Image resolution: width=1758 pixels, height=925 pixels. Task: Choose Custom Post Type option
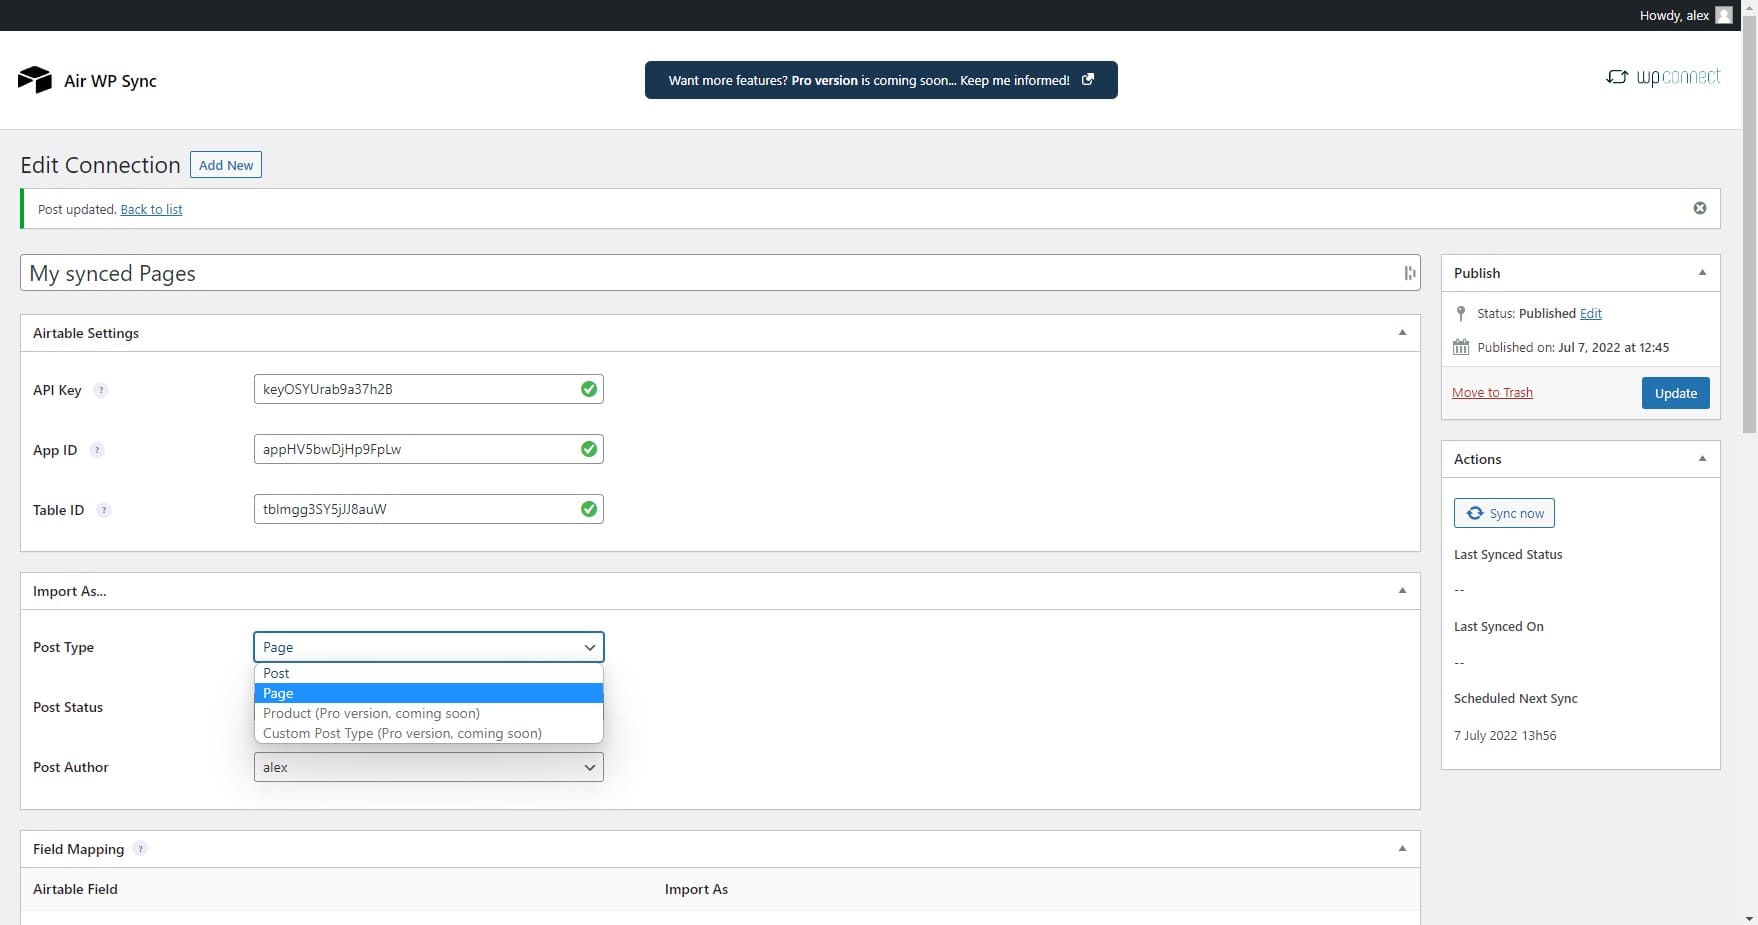(x=429, y=733)
